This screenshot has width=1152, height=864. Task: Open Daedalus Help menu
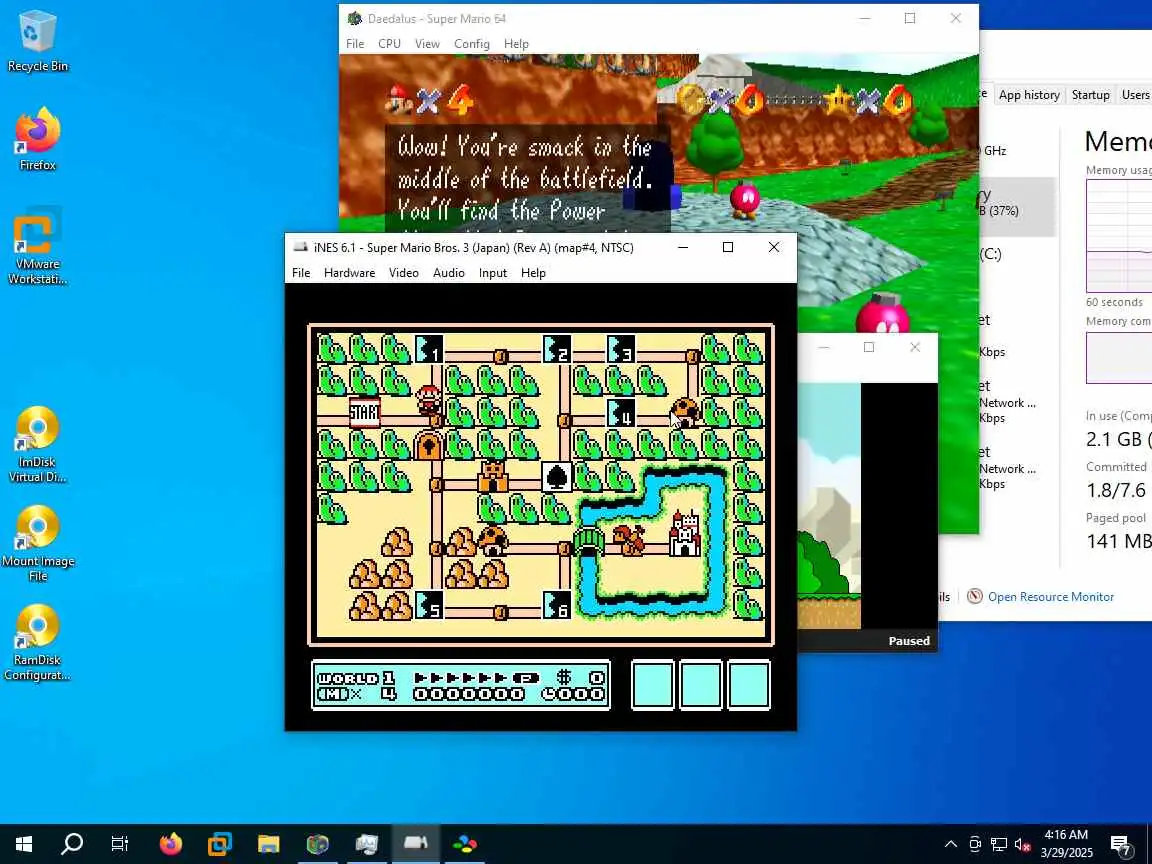click(x=516, y=44)
